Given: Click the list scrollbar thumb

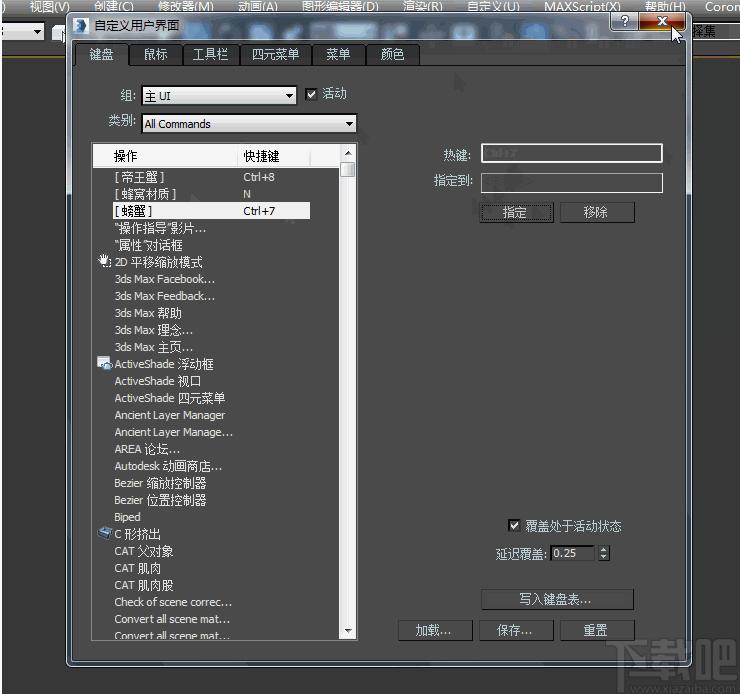Looking at the screenshot, I should tap(348, 169).
